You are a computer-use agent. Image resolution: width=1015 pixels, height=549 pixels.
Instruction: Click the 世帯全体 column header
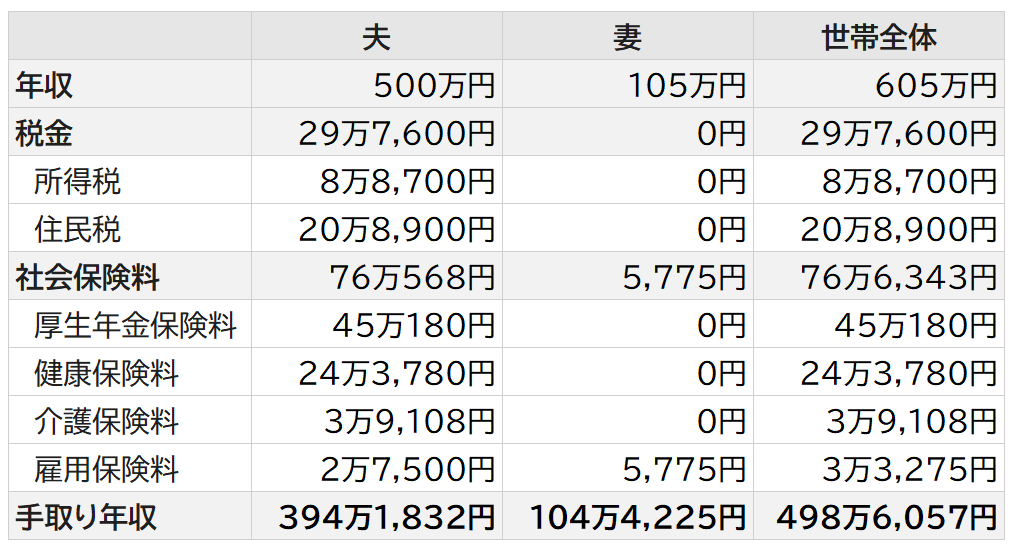(878, 37)
